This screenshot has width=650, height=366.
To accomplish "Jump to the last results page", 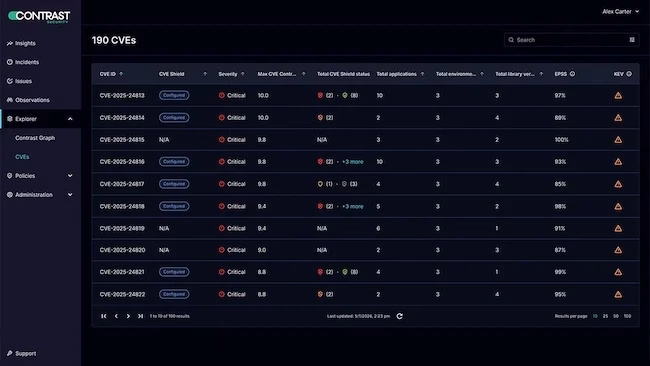I will 141,316.
